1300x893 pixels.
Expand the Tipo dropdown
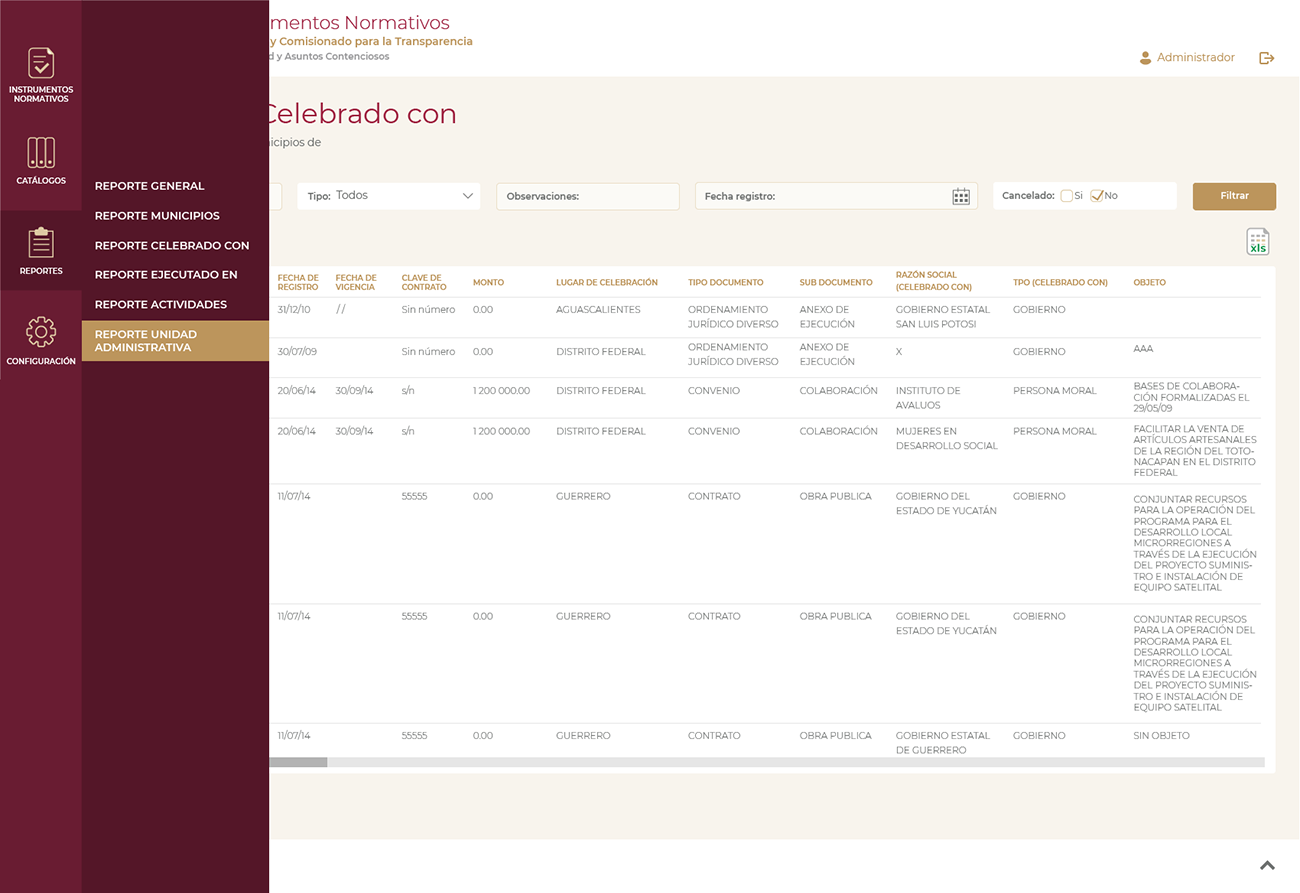pyautogui.click(x=389, y=196)
